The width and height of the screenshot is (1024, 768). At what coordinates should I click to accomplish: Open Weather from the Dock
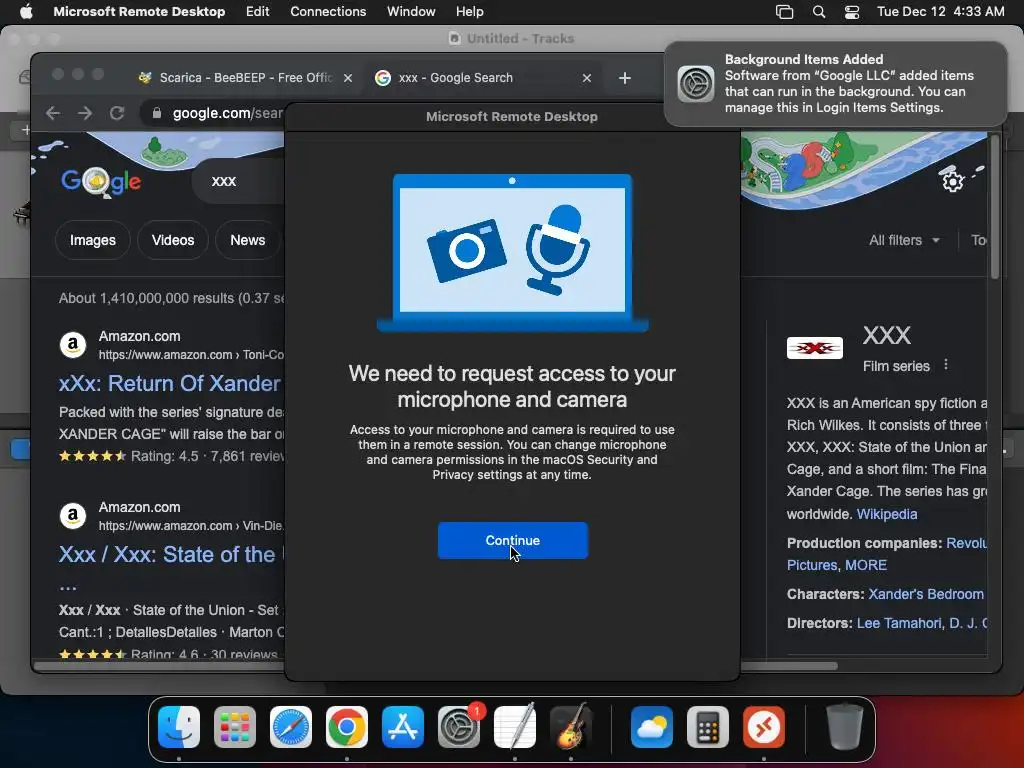[x=652, y=727]
